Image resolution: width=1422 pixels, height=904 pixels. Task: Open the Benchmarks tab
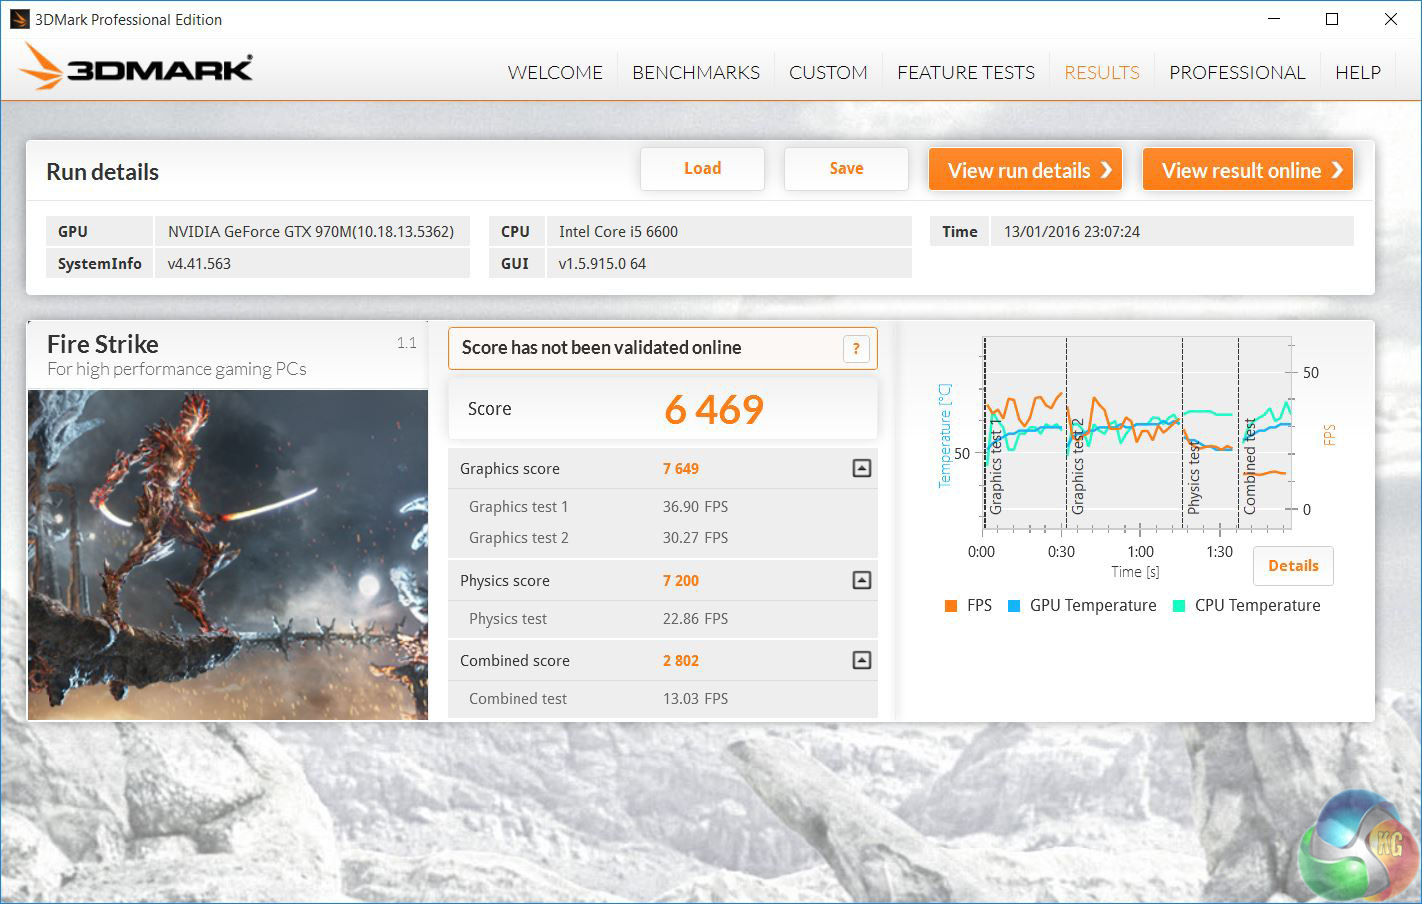pyautogui.click(x=695, y=73)
